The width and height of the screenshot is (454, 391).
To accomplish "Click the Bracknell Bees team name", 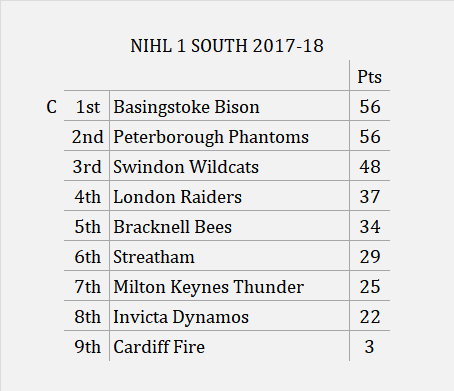I will (172, 227).
